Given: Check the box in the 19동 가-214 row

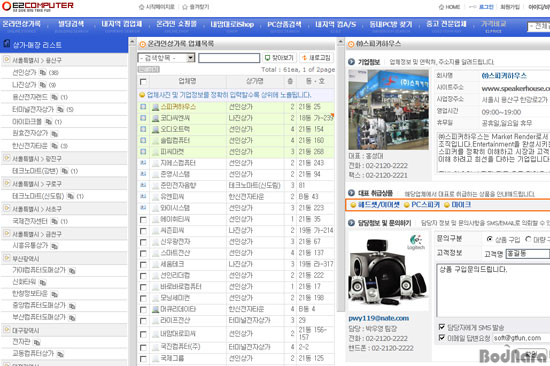Looking at the screenshot, I should [143, 231].
